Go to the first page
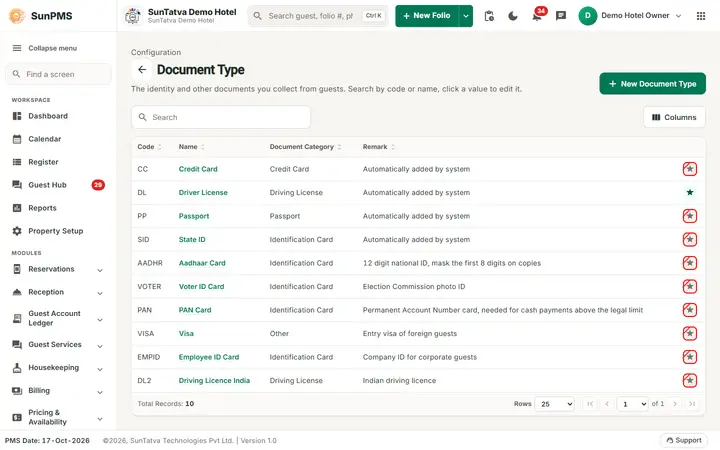 coord(590,404)
